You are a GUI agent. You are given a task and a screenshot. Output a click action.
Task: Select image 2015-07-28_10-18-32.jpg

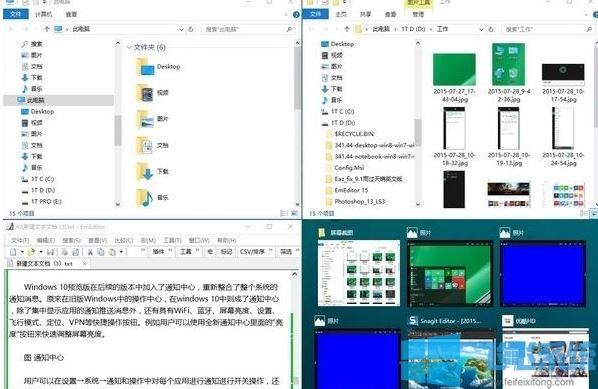[454, 137]
